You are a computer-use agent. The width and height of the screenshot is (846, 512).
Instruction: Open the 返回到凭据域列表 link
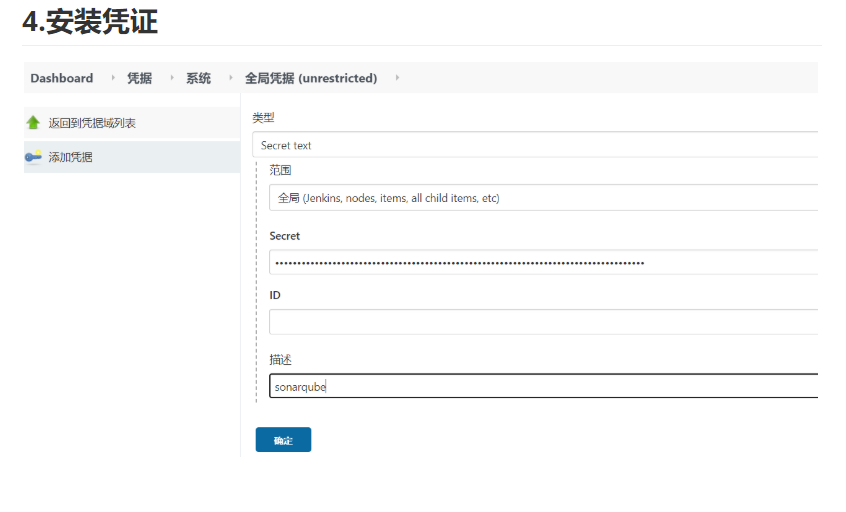[92, 123]
